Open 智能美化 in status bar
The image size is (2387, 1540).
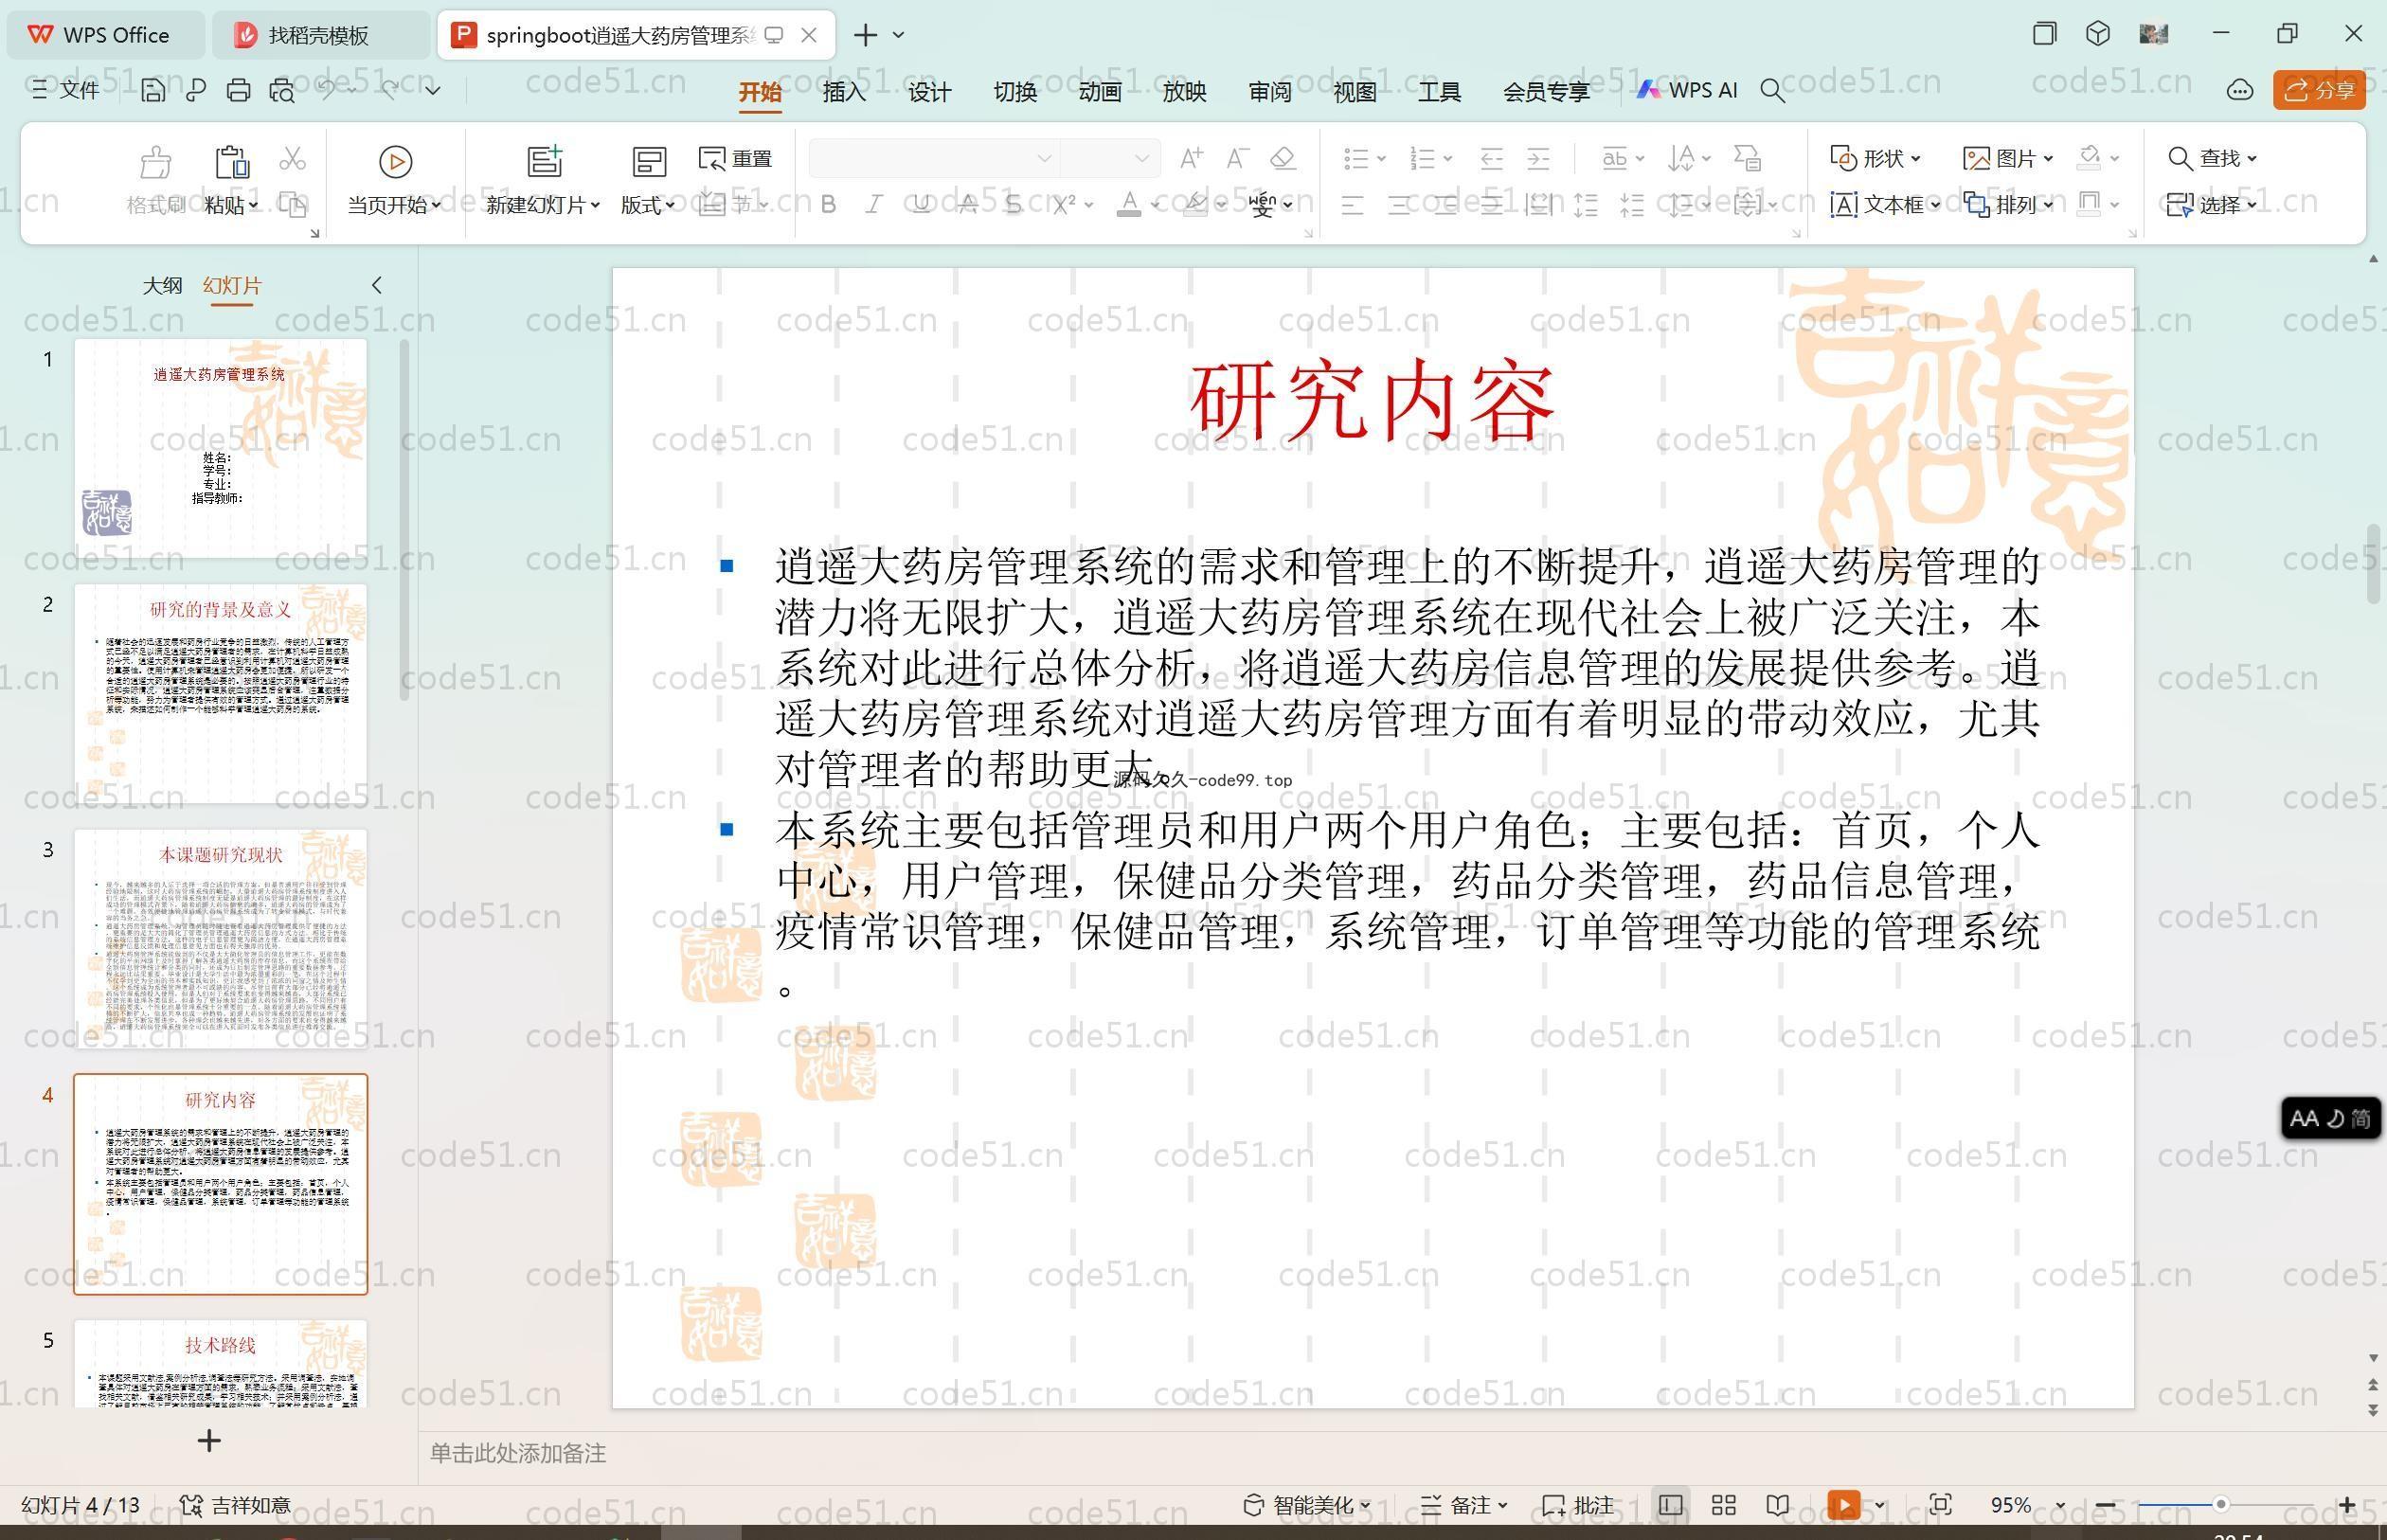pyautogui.click(x=1306, y=1505)
